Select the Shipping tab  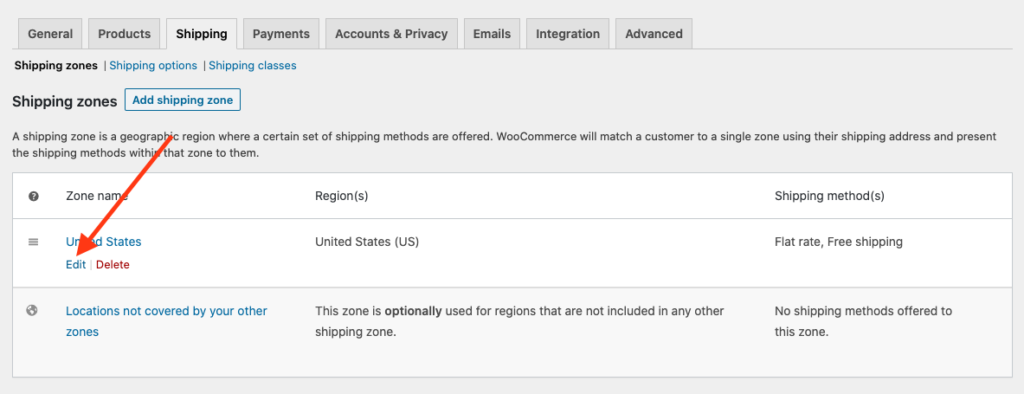202,34
